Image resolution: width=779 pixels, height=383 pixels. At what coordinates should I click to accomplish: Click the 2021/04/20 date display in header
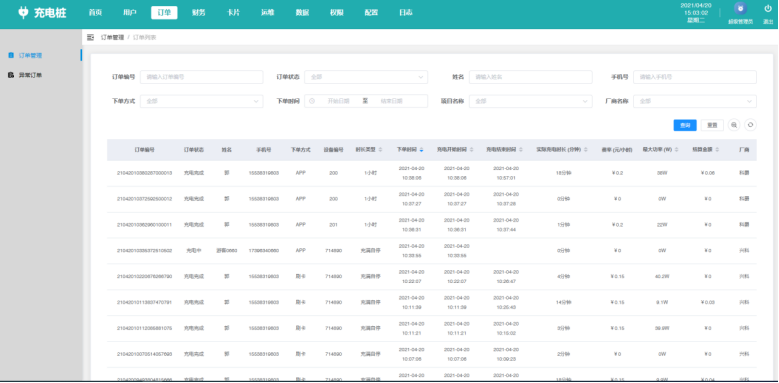[696, 5]
